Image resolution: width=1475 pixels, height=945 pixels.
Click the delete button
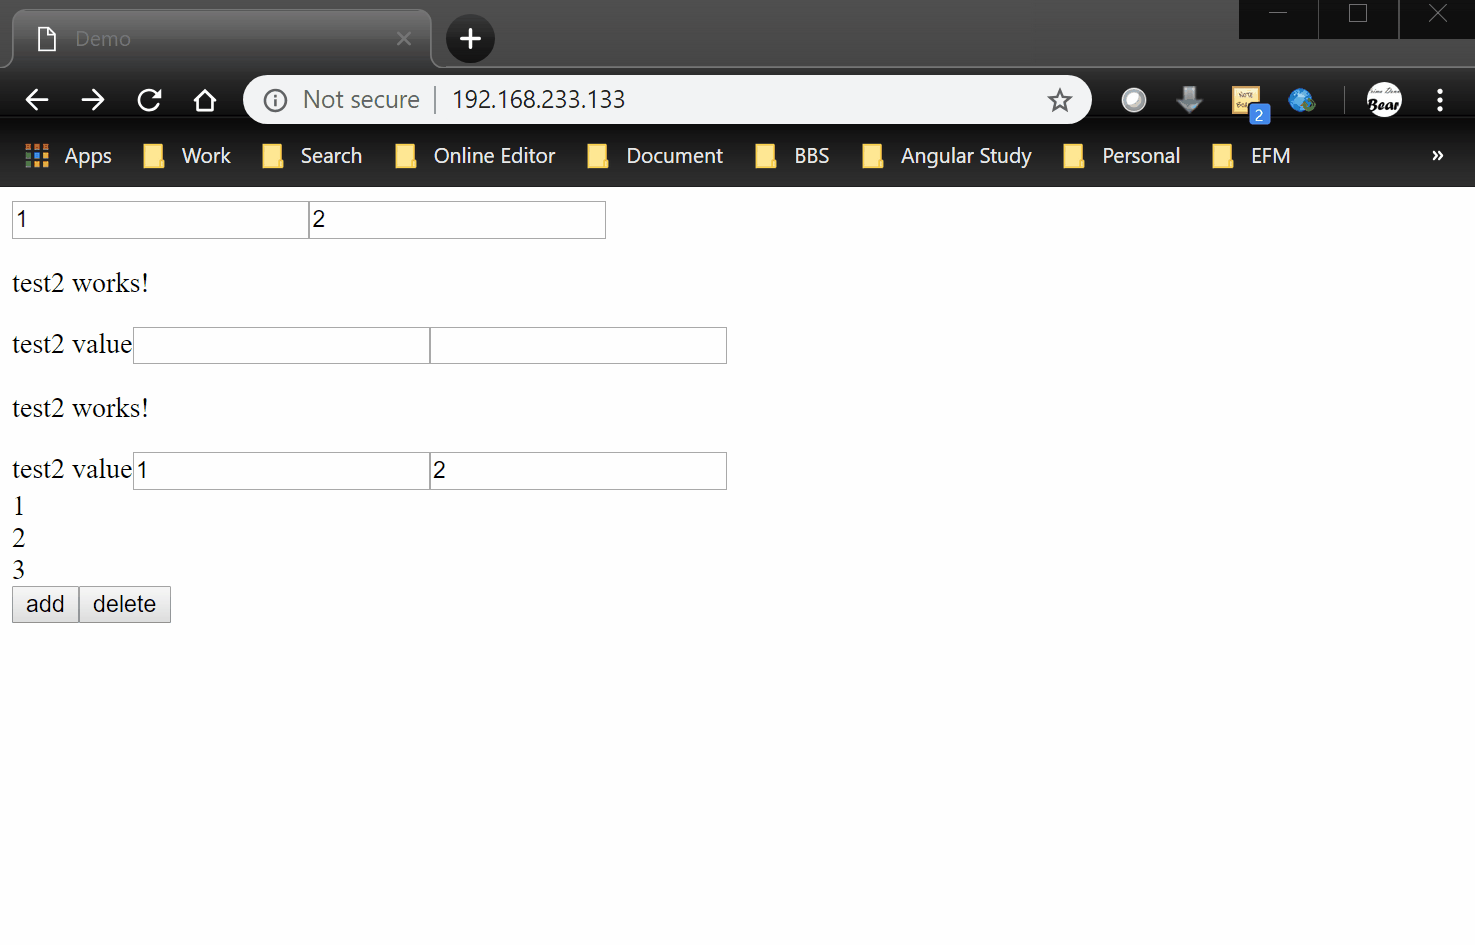(125, 604)
